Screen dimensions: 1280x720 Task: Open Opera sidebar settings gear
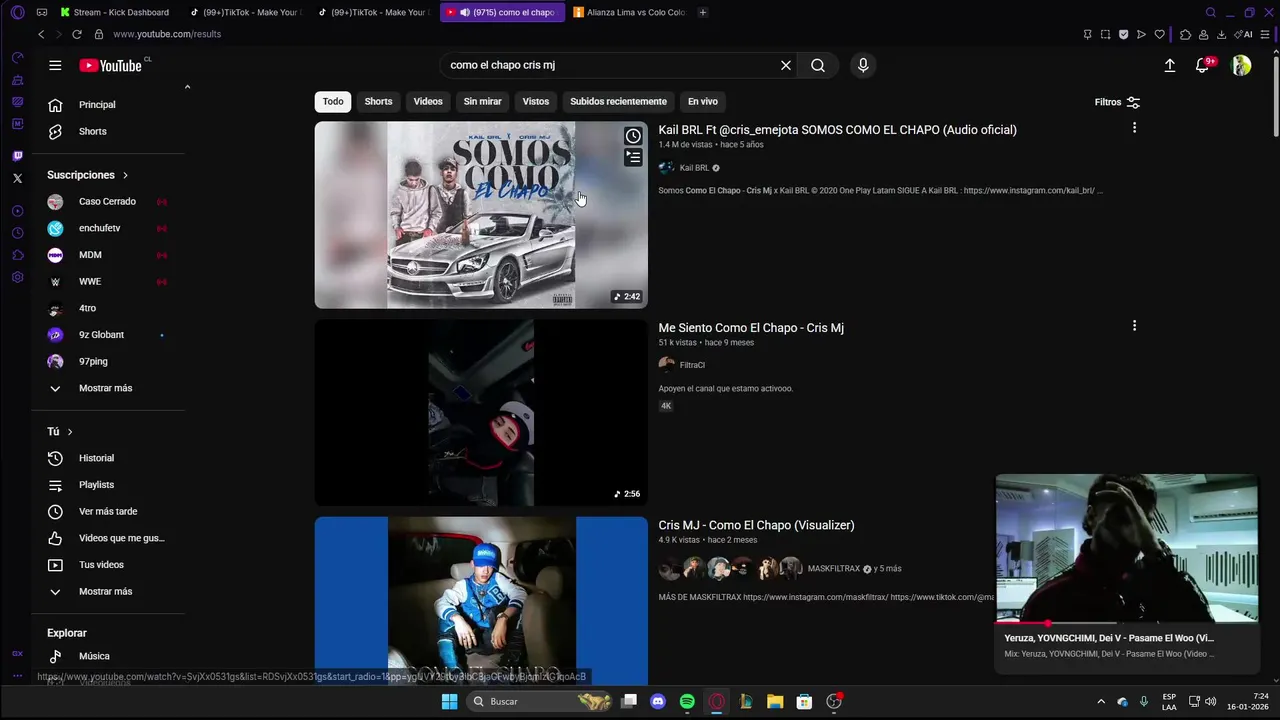17,277
